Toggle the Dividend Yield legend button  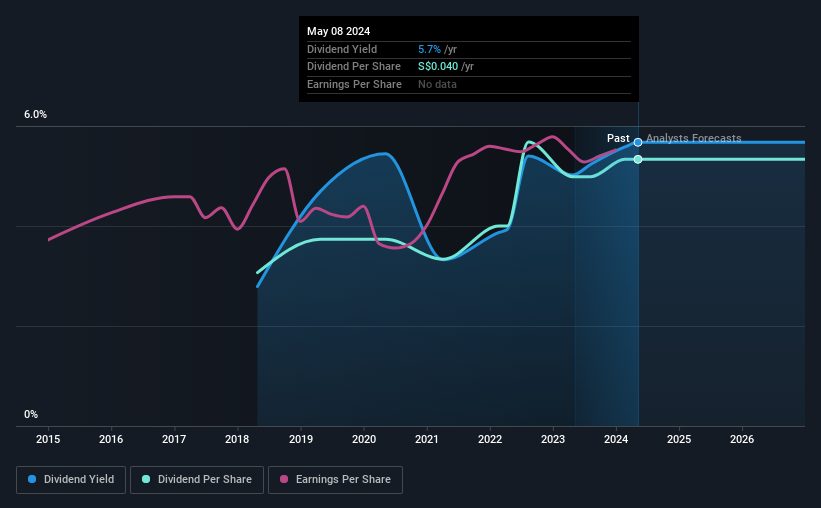point(71,480)
